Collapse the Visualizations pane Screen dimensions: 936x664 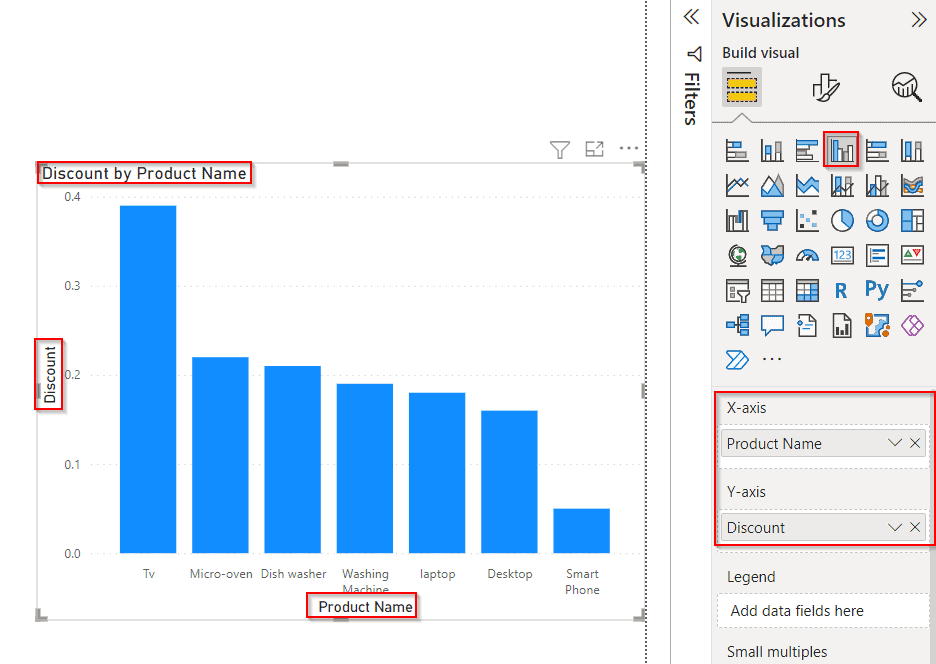point(919,20)
